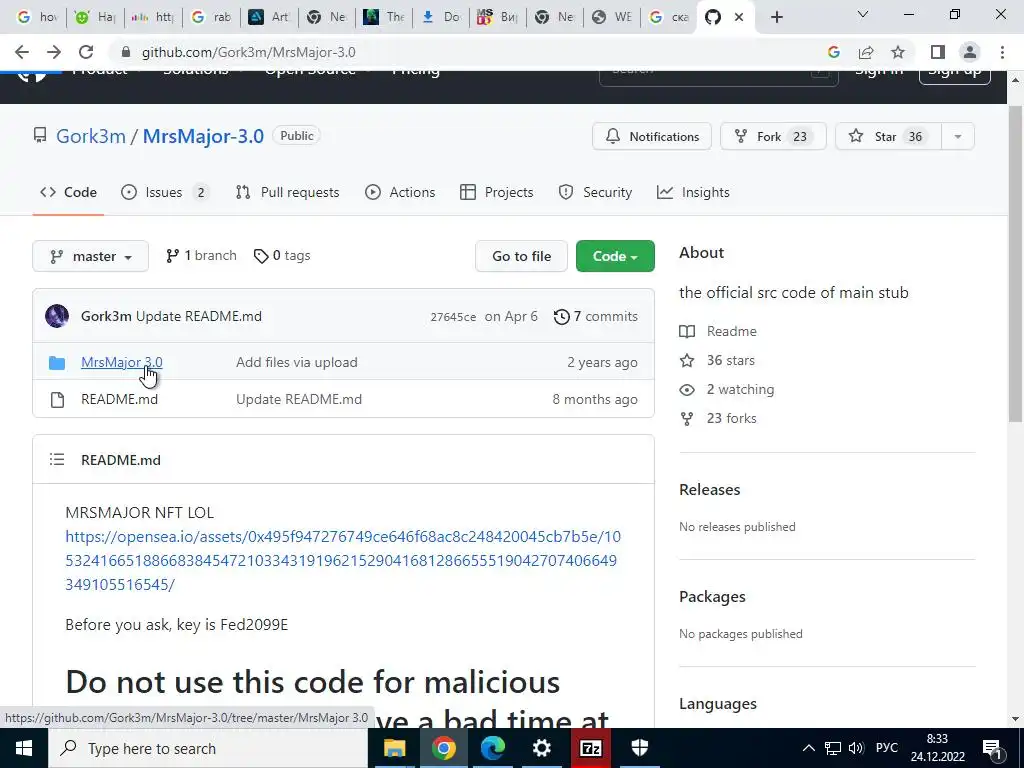Open the tab search chevron in Chrome

coord(863,14)
